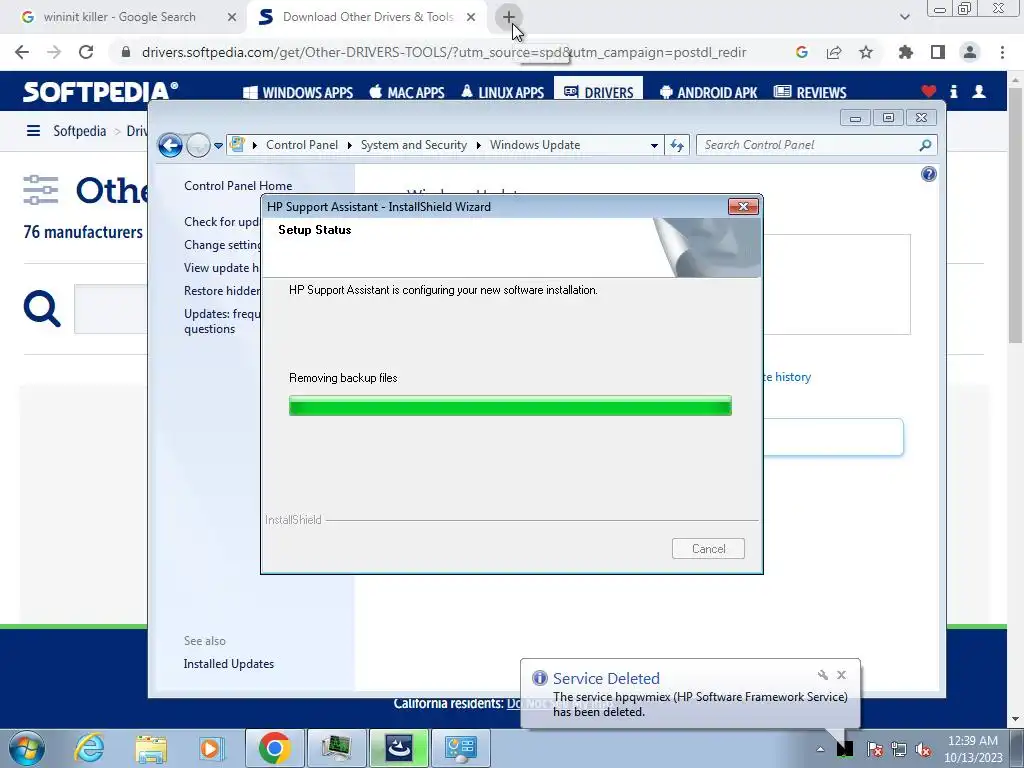1024x768 pixels.
Task: Expand Control Panel address history dropdown
Action: click(654, 146)
